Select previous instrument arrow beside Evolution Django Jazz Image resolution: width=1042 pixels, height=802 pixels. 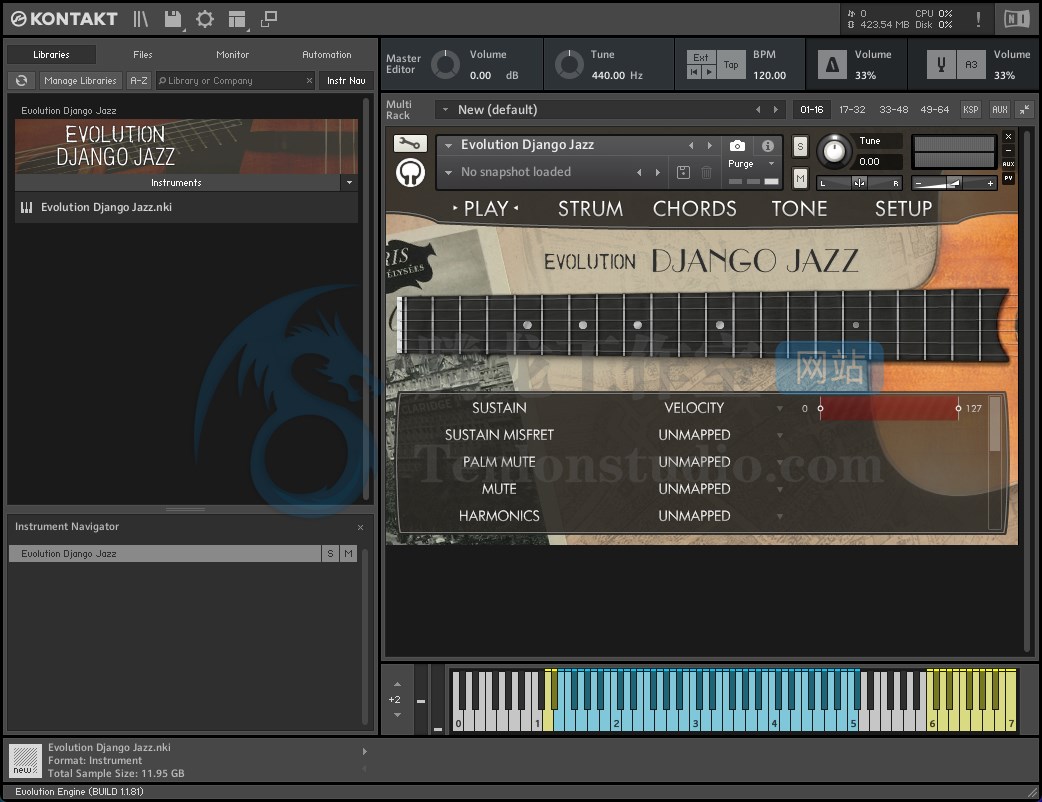pyautogui.click(x=691, y=145)
